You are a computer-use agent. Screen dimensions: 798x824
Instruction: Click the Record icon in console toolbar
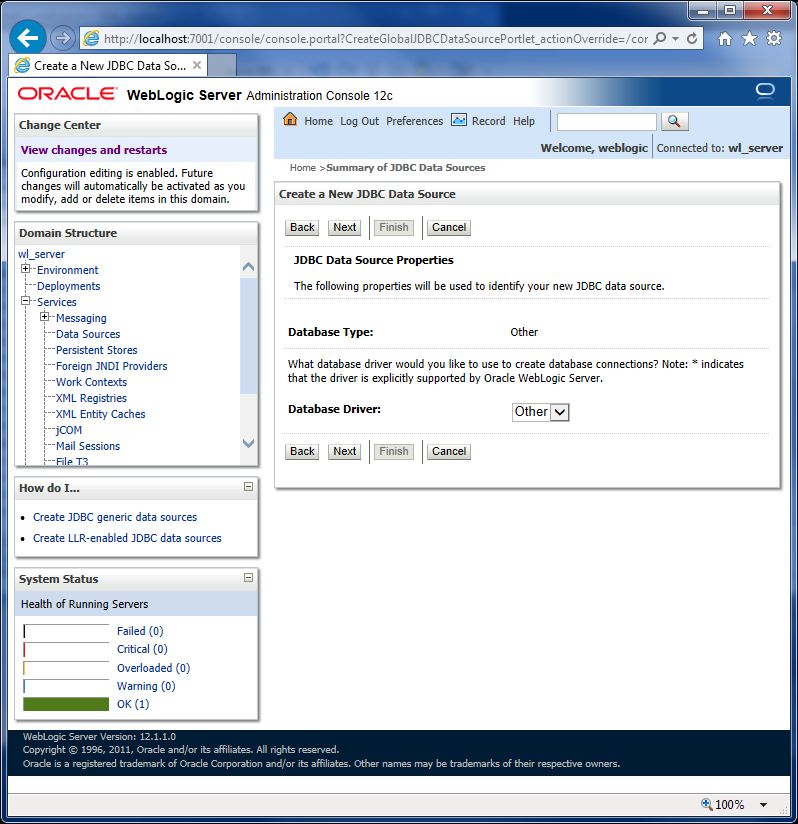[x=459, y=120]
